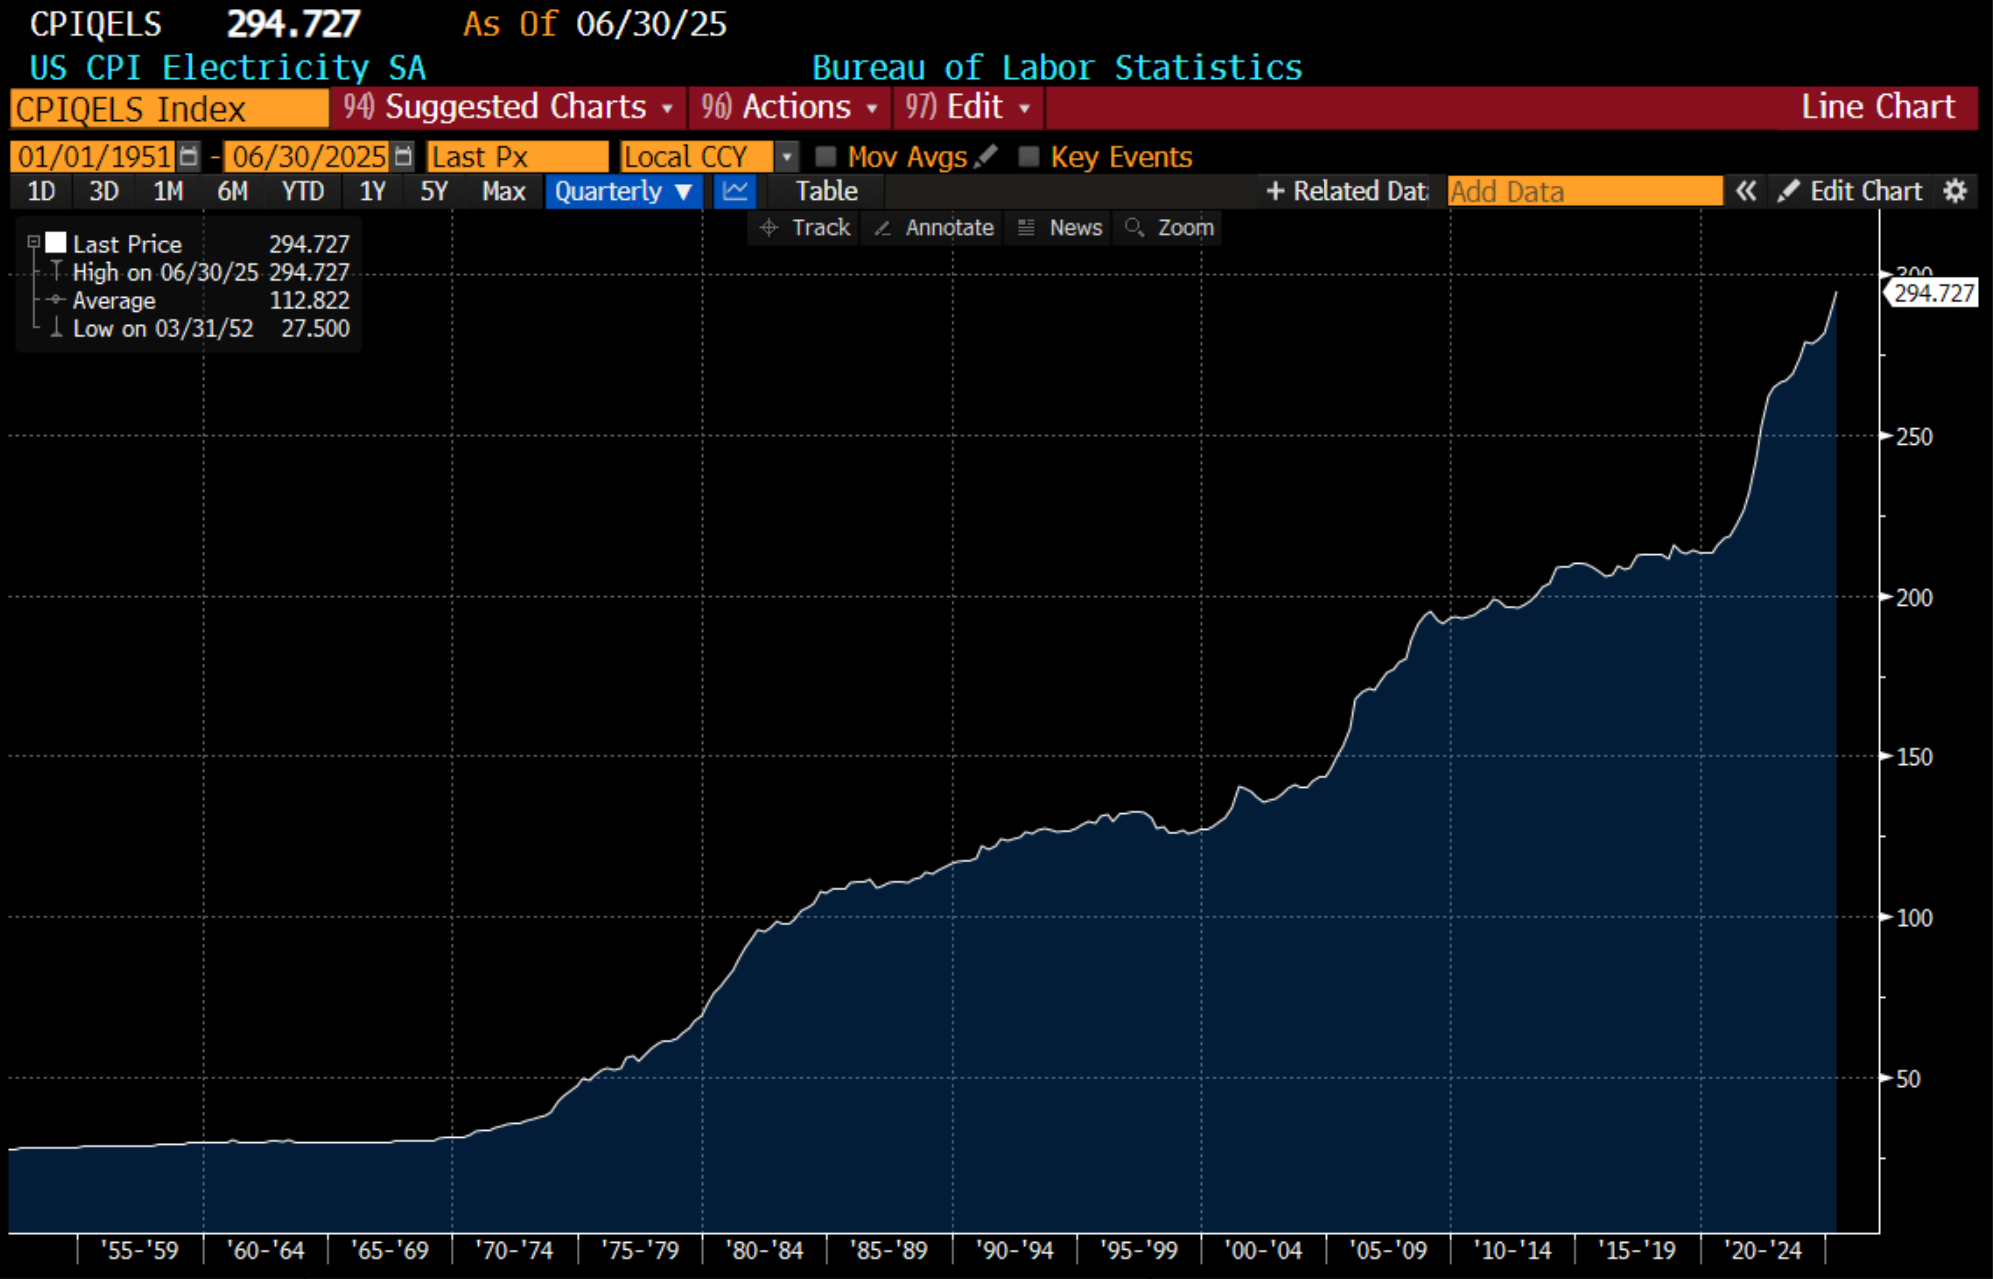Click the line chart view icon
The width and height of the screenshot is (1993, 1279).
coord(735,191)
